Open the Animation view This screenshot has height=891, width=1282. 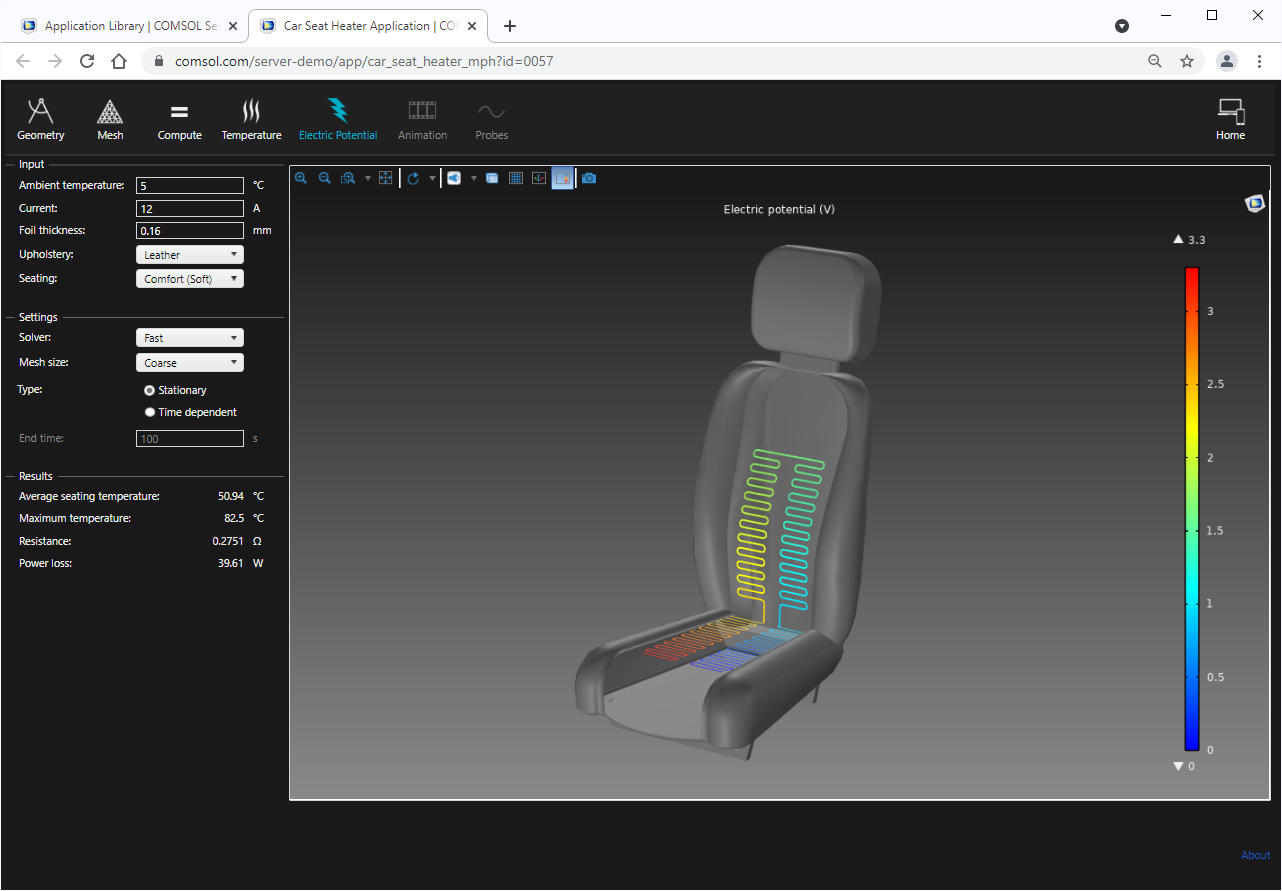[422, 118]
